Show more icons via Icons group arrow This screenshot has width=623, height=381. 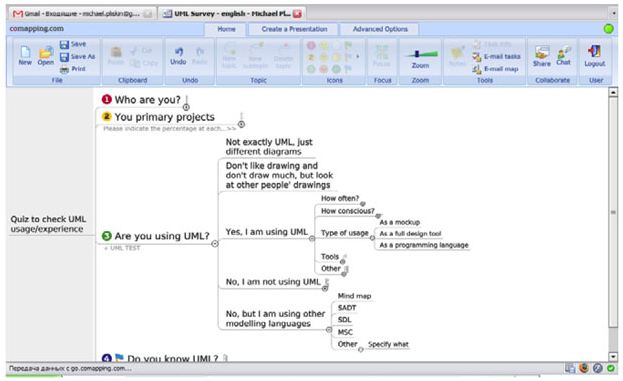358,56
